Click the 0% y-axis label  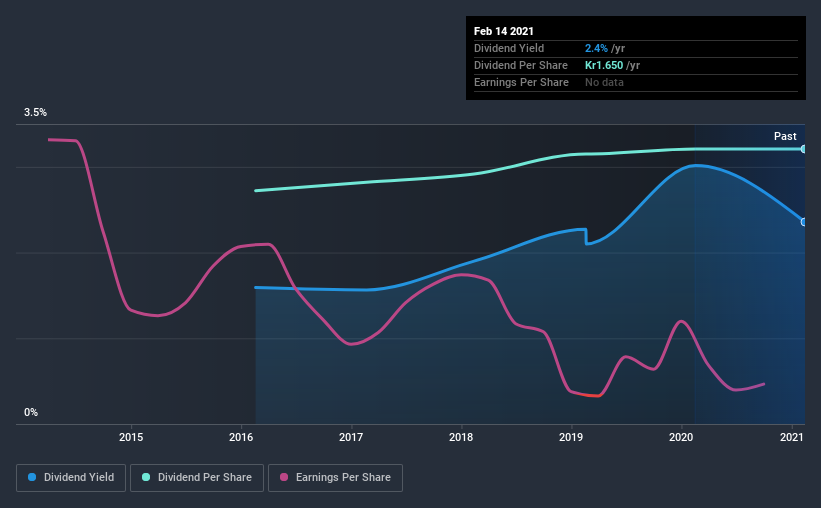[31, 413]
